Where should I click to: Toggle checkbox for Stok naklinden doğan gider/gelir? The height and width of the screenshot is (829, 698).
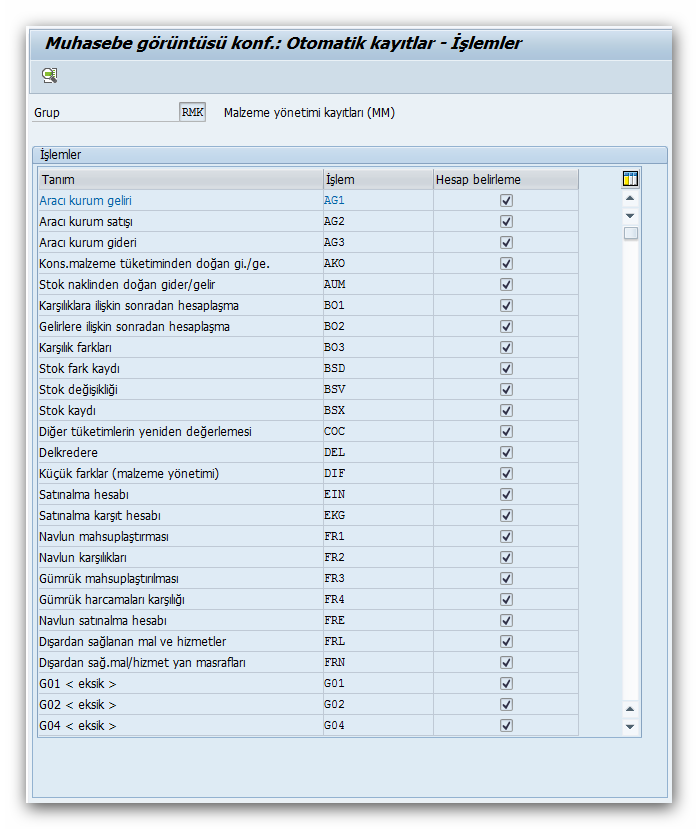pos(506,284)
